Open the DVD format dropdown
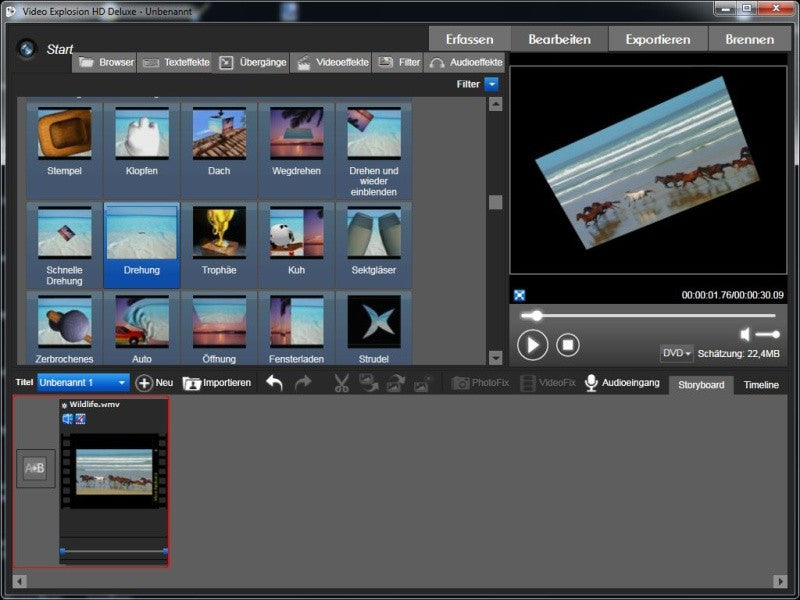The height and width of the screenshot is (600, 800). [677, 353]
